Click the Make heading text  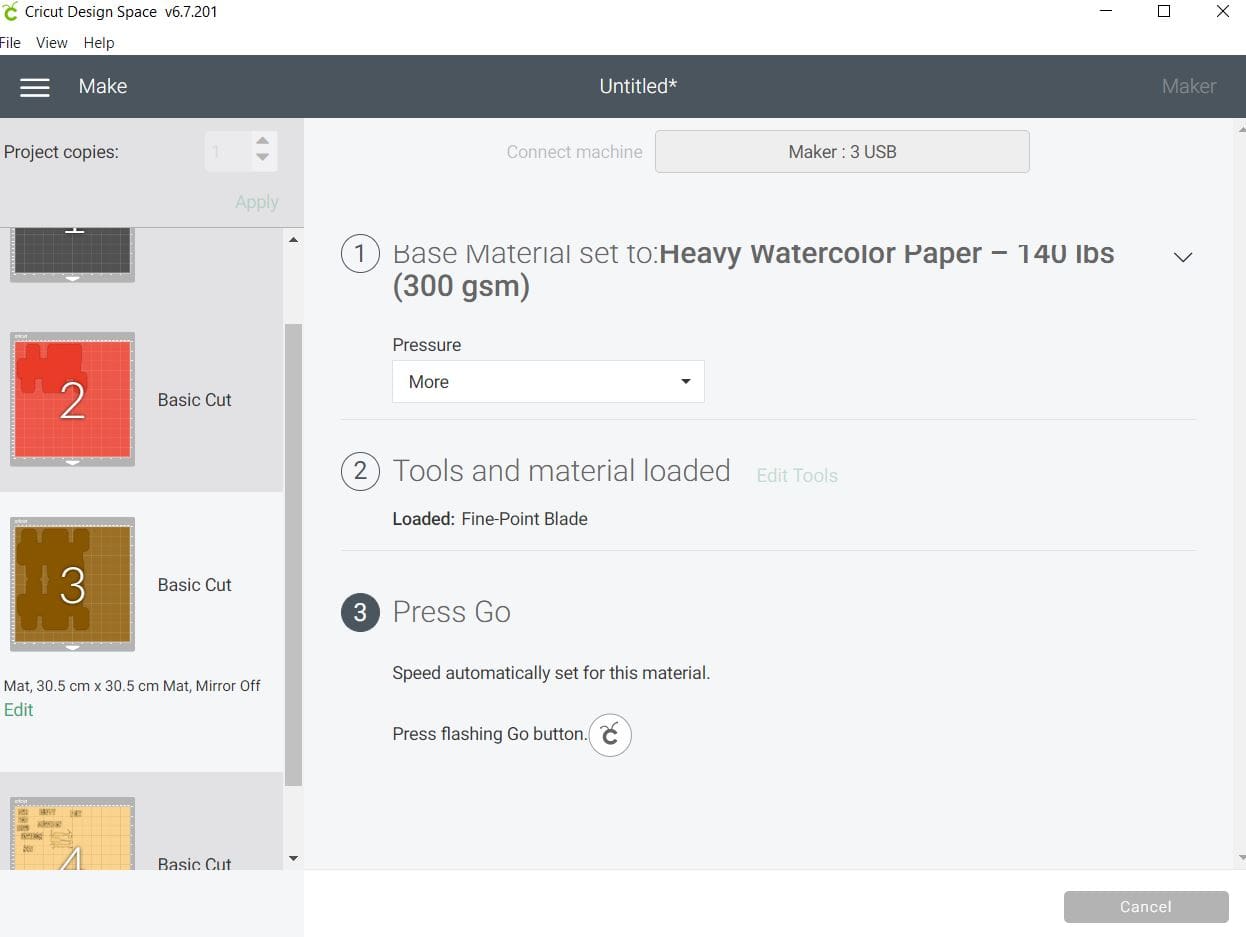(x=103, y=87)
